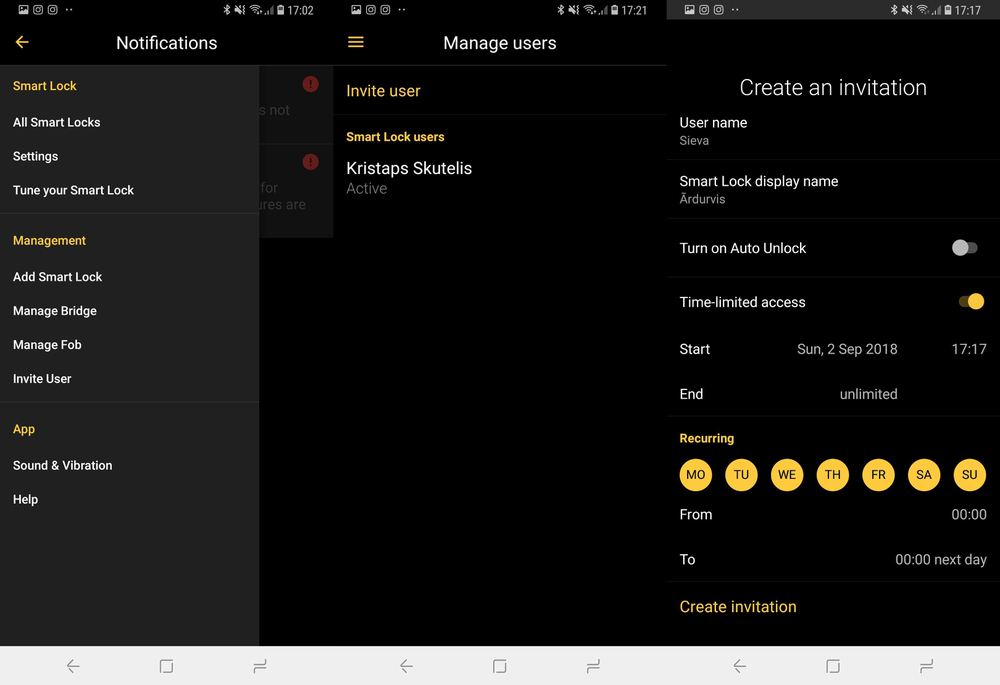1000x685 pixels.
Task: Toggle the TH recurring day
Action: (x=832, y=475)
